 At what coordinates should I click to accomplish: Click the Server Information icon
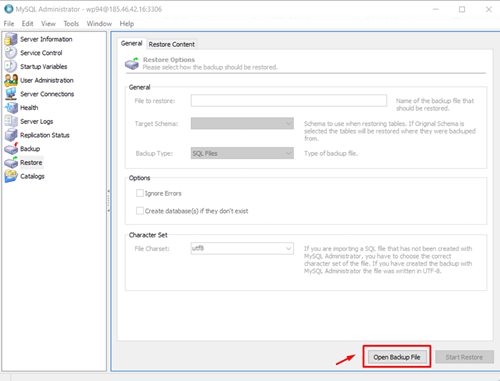(x=11, y=39)
